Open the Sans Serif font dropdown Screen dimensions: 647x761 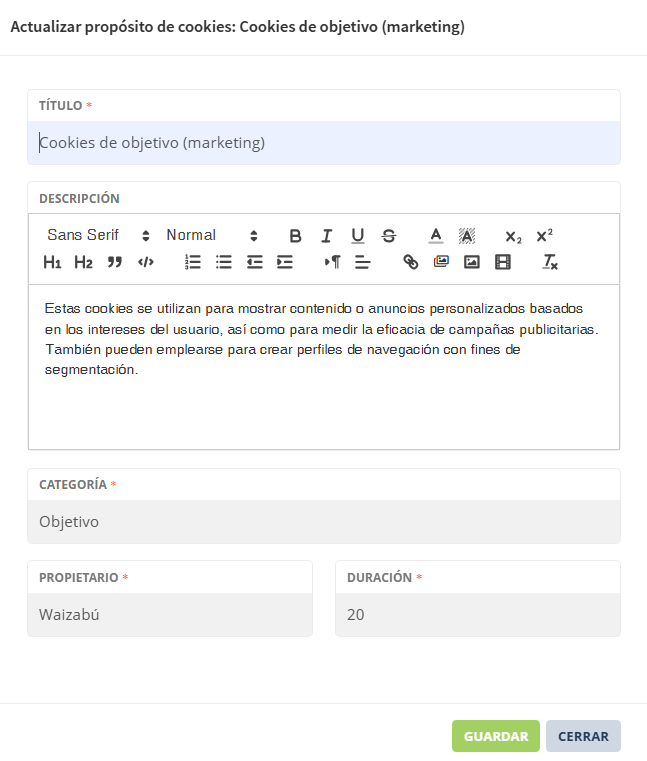point(98,236)
